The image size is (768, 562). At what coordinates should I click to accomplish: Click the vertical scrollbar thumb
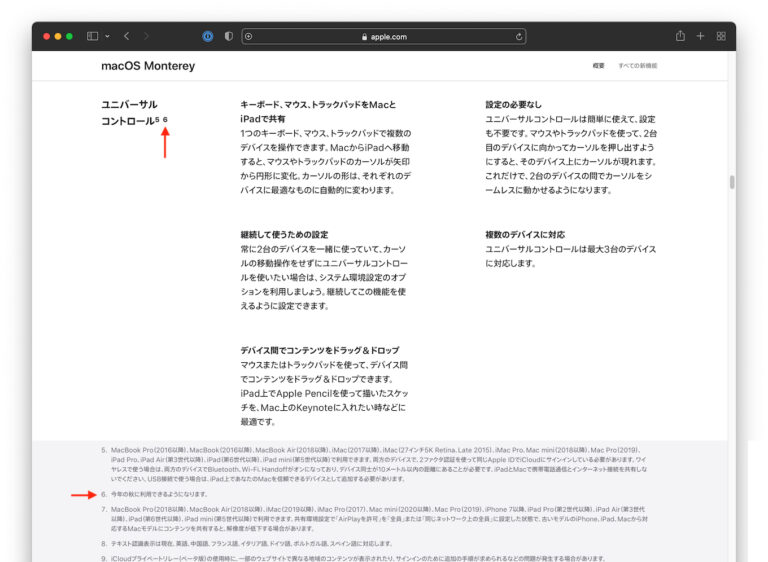click(732, 182)
